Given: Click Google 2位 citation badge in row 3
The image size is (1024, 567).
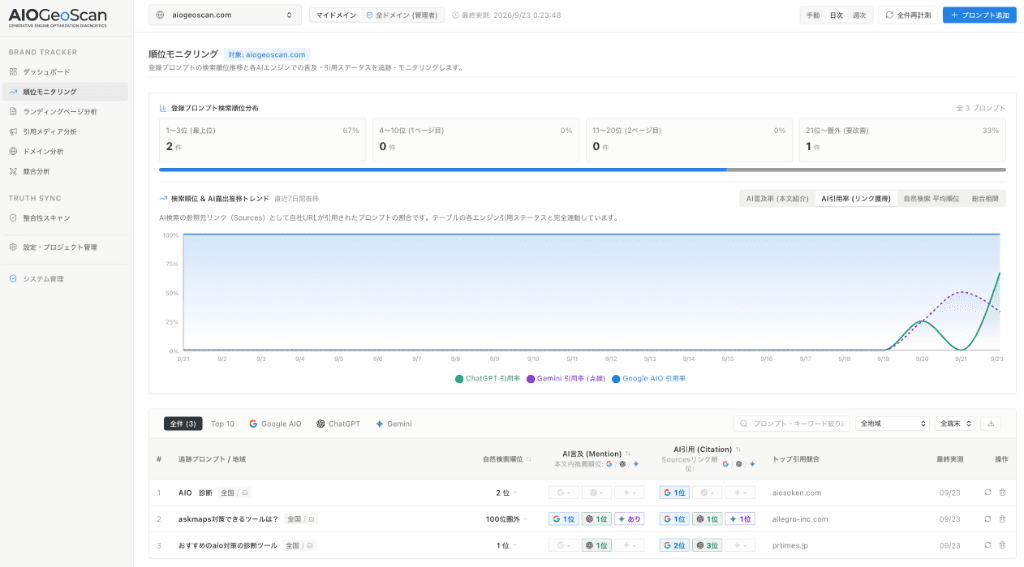Looking at the screenshot, I should 674,545.
